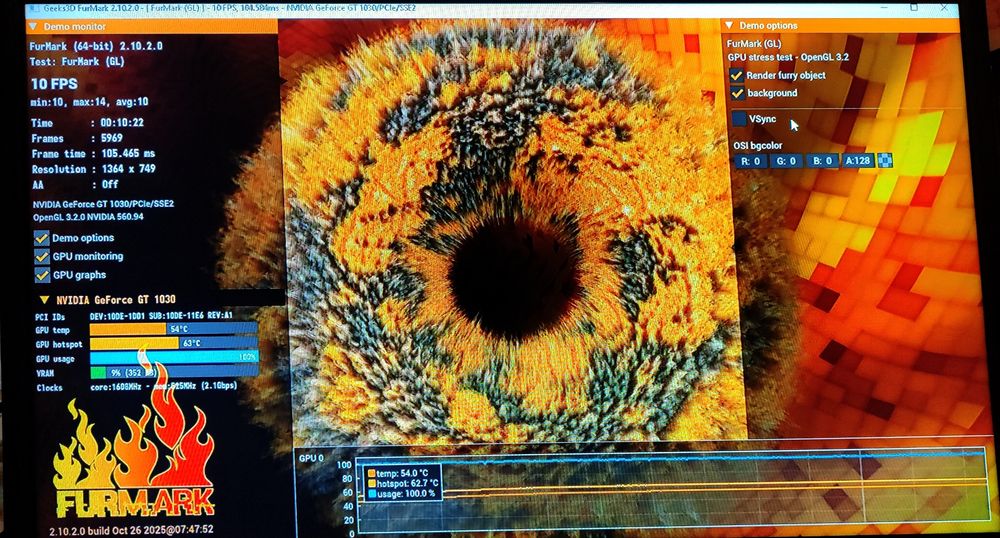The width and height of the screenshot is (1000, 538).
Task: Click the GPU 0 graph label
Action: tap(311, 458)
